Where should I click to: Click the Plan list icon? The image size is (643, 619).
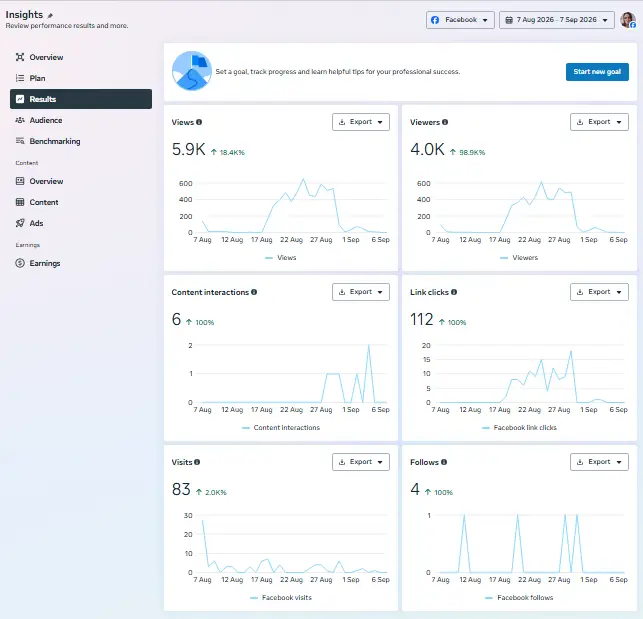click(20, 78)
